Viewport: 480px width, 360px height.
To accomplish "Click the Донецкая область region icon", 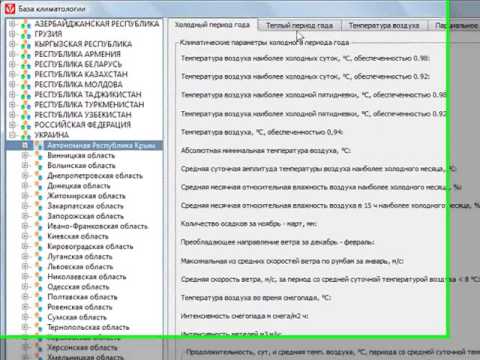I will point(39,186).
